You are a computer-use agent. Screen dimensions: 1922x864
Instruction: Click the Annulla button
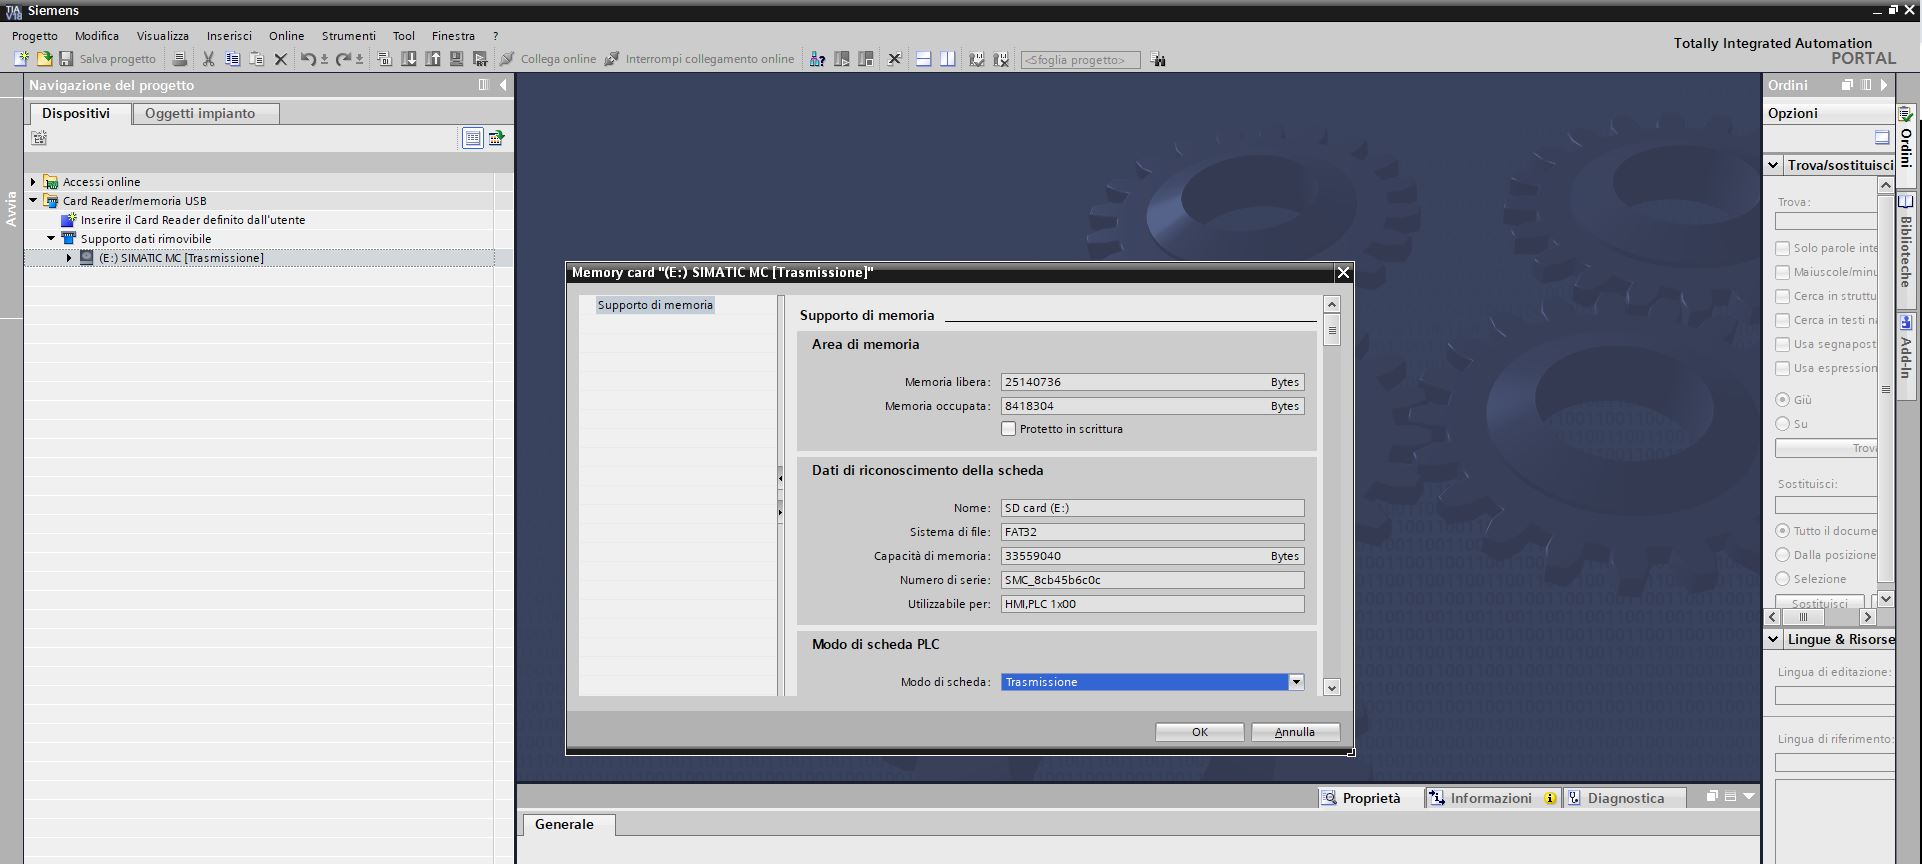pos(1295,732)
